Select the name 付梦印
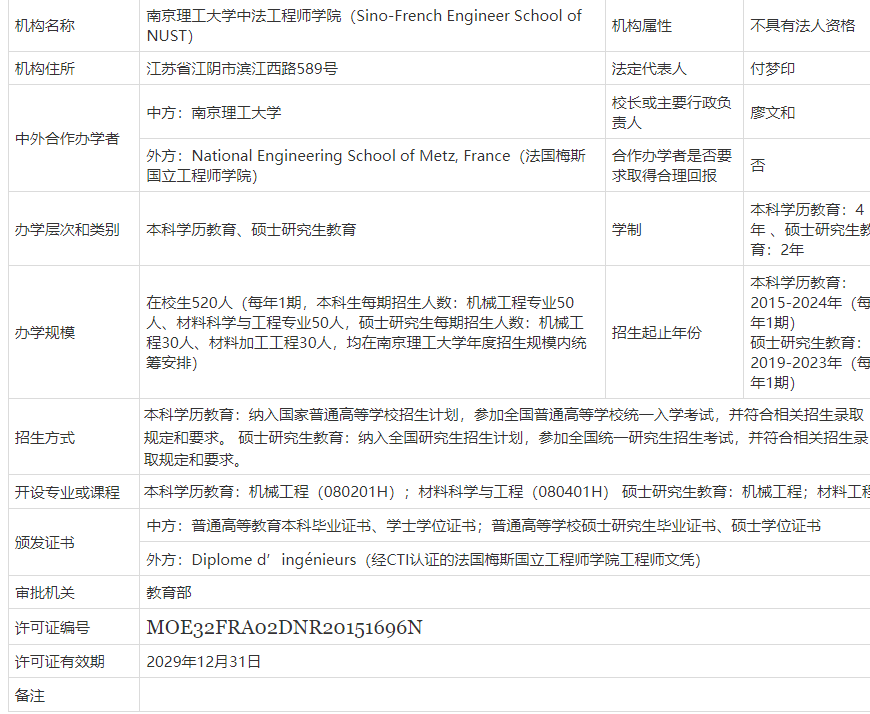The height and width of the screenshot is (714, 870). (x=772, y=69)
